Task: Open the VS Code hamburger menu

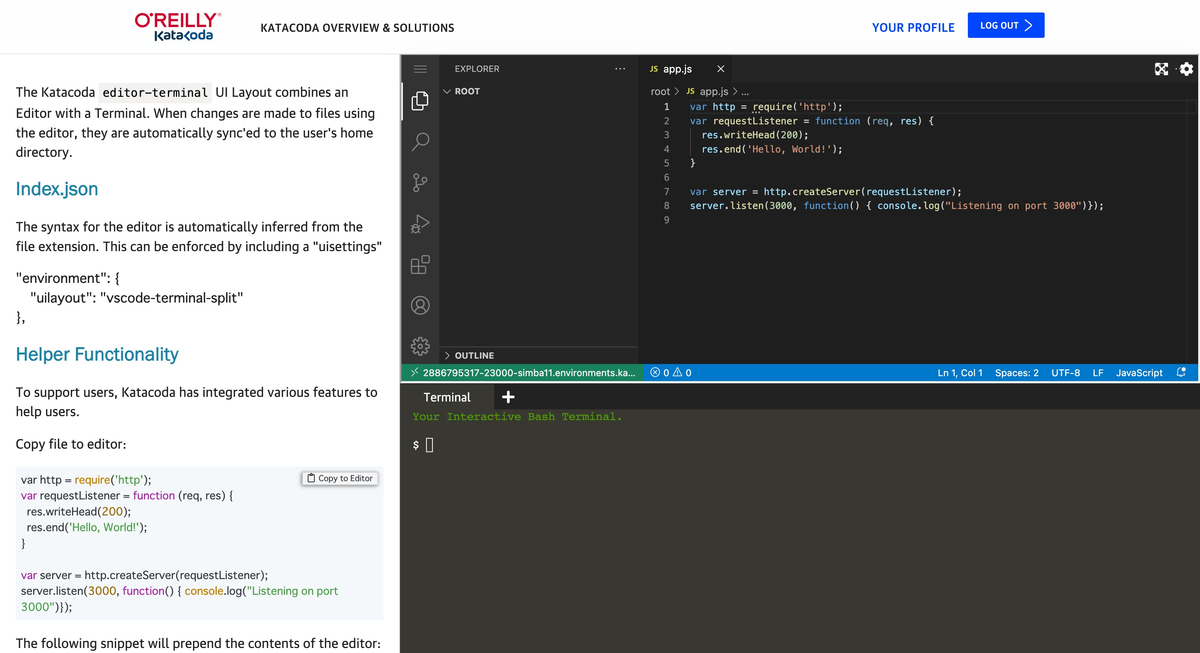Action: tap(420, 69)
